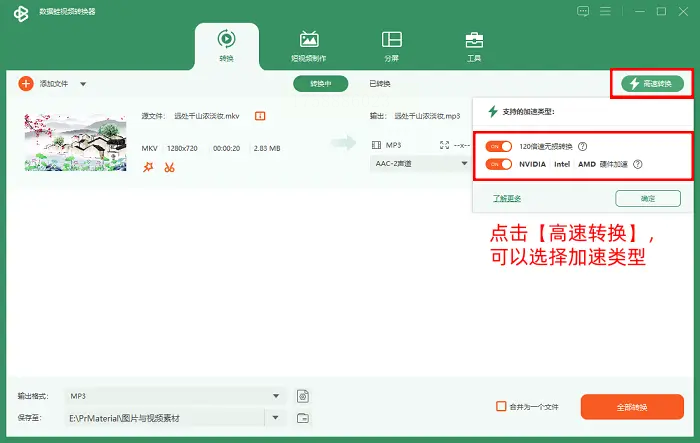The image size is (700, 443).
Task: Click the scissors trim icon
Action: tap(169, 167)
